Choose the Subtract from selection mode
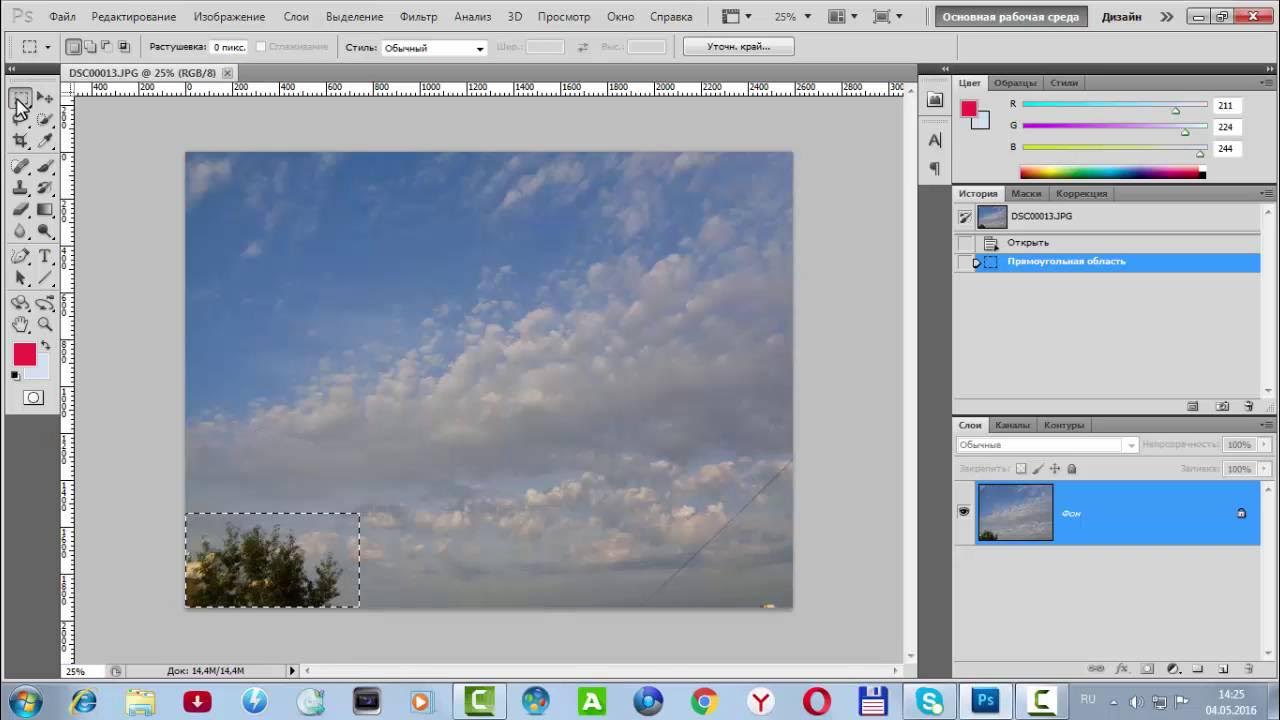Screen dimensions: 1280x720 point(107,47)
